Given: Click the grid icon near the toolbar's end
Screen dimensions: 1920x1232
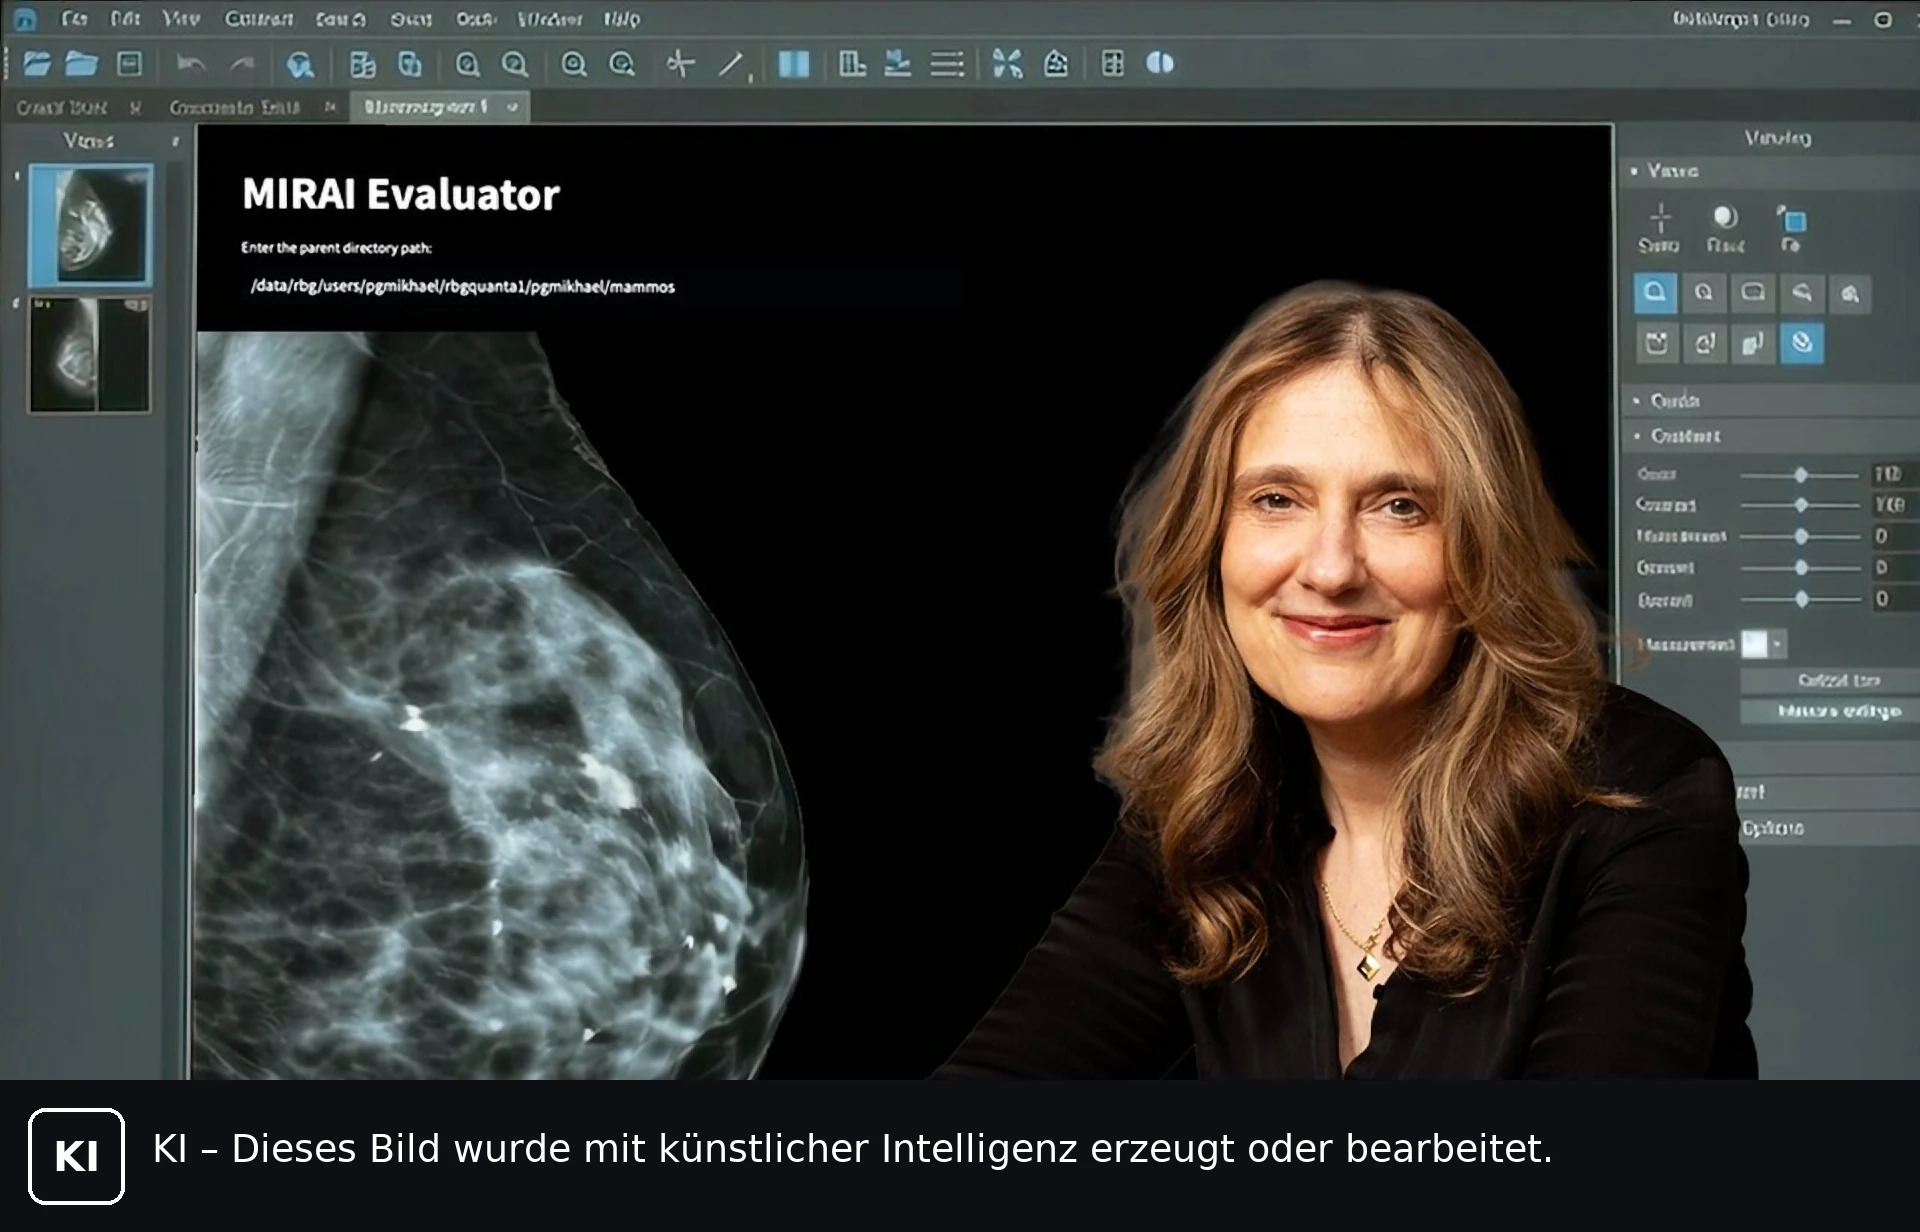Looking at the screenshot, I should pos(1112,64).
